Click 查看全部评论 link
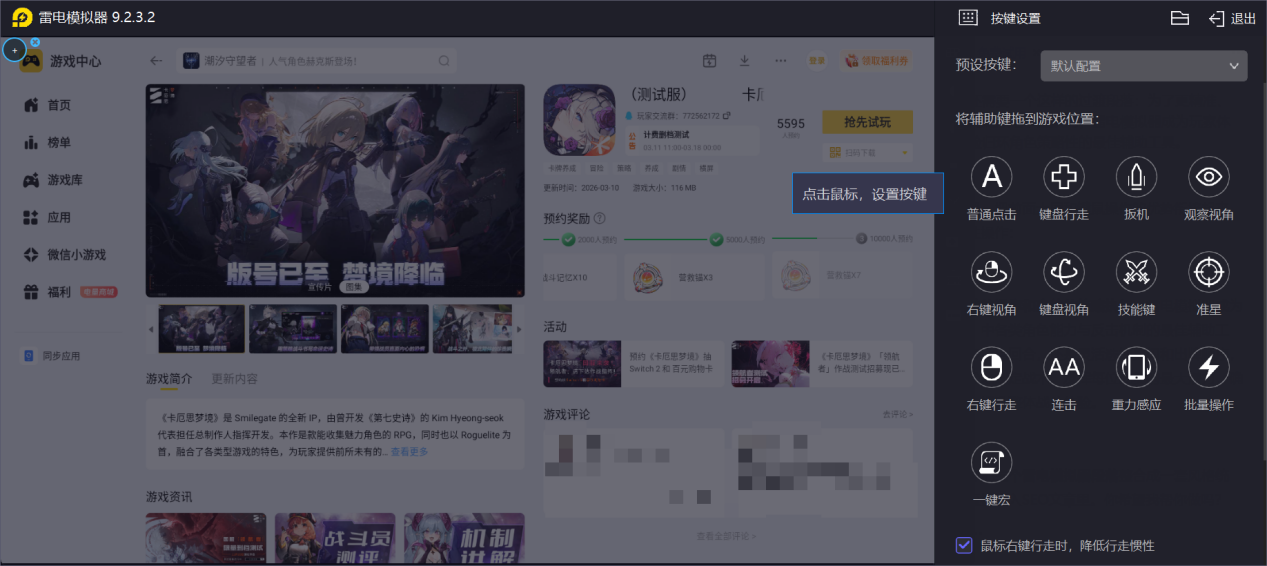The height and width of the screenshot is (566, 1267). click(727, 537)
